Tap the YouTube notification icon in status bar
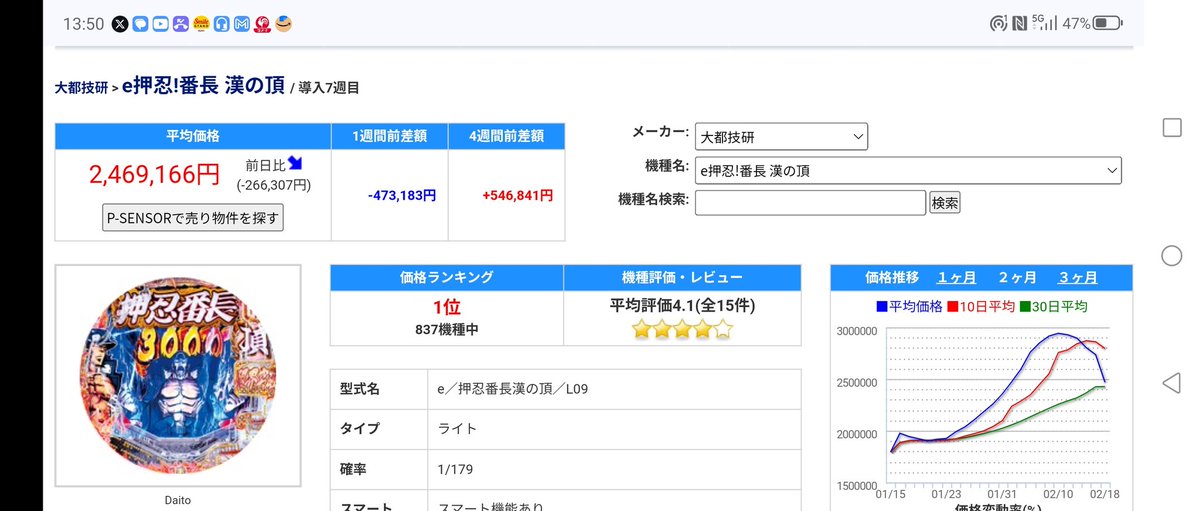Screen dimensions: 1200x511 coord(161,24)
